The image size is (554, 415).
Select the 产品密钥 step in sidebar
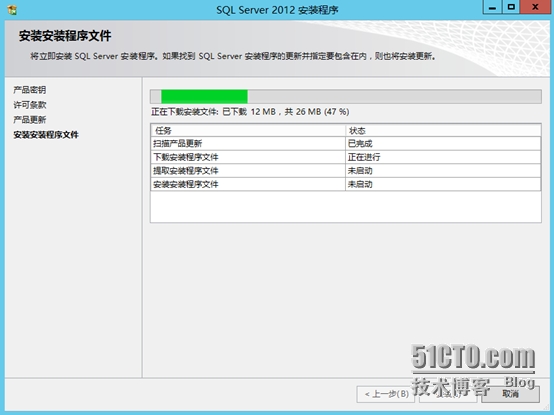click(30, 90)
